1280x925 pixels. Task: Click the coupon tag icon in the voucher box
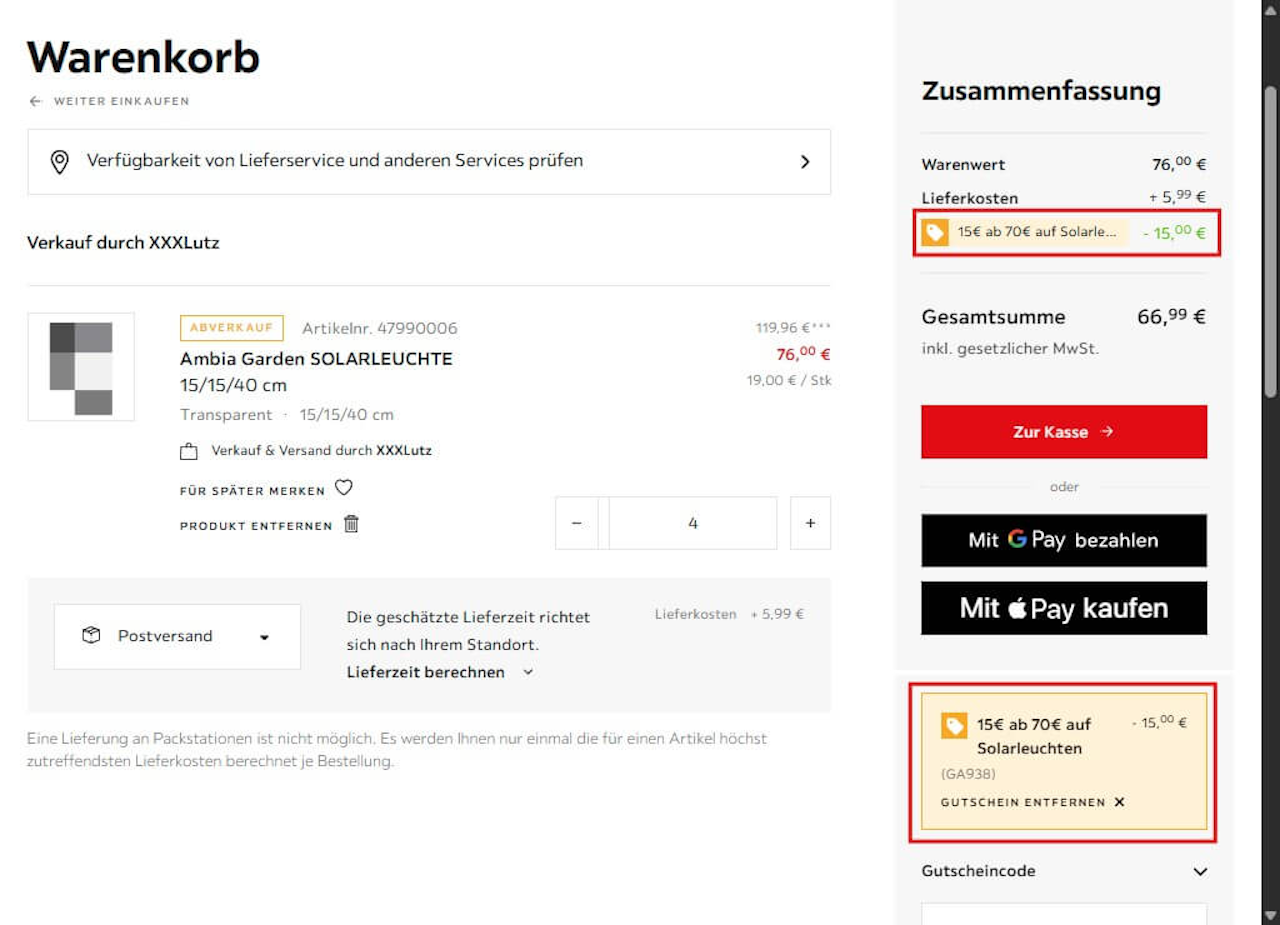point(954,725)
